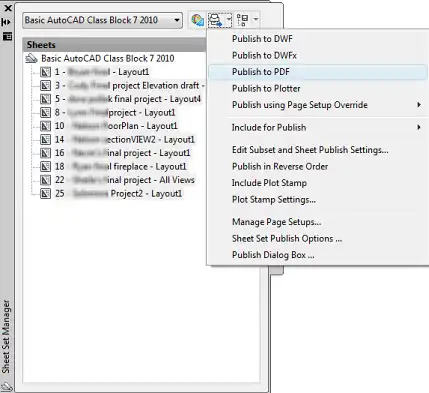Select sheet 25 Project2 - Layout1

[x=118, y=194]
